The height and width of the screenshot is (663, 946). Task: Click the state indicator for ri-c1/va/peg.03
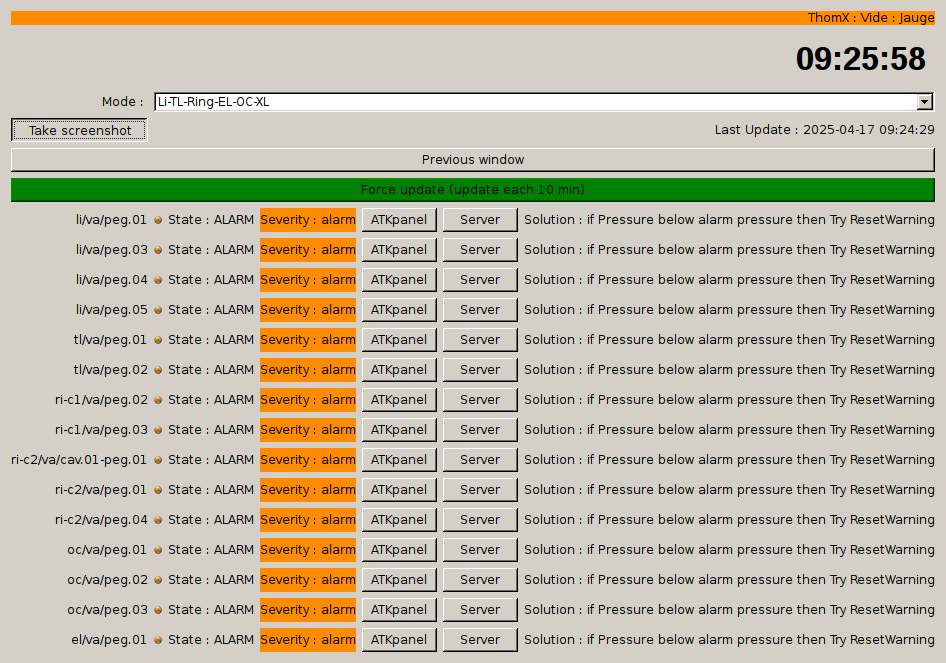[158, 430]
